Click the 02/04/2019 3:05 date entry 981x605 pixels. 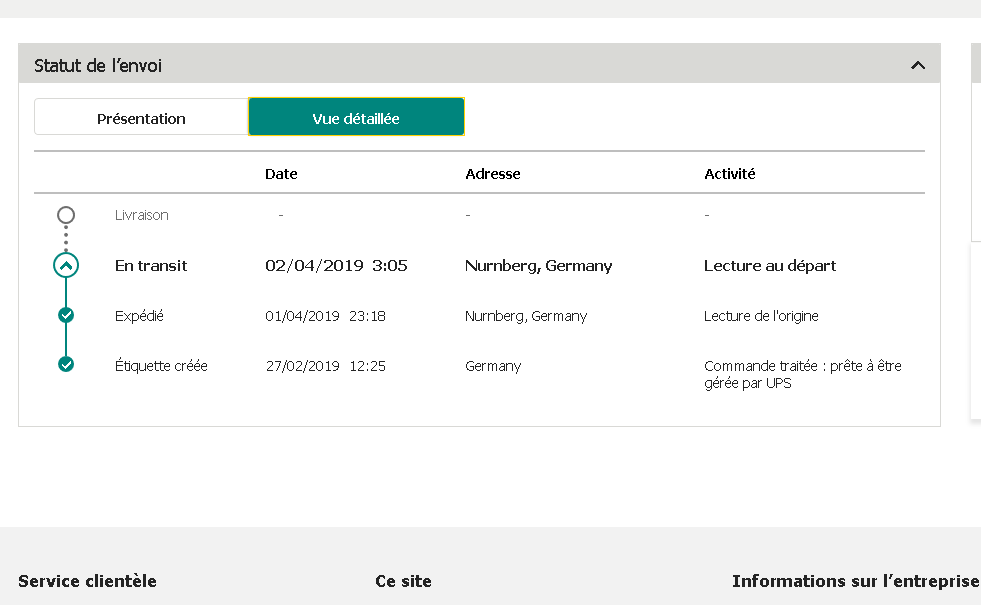(x=336, y=266)
